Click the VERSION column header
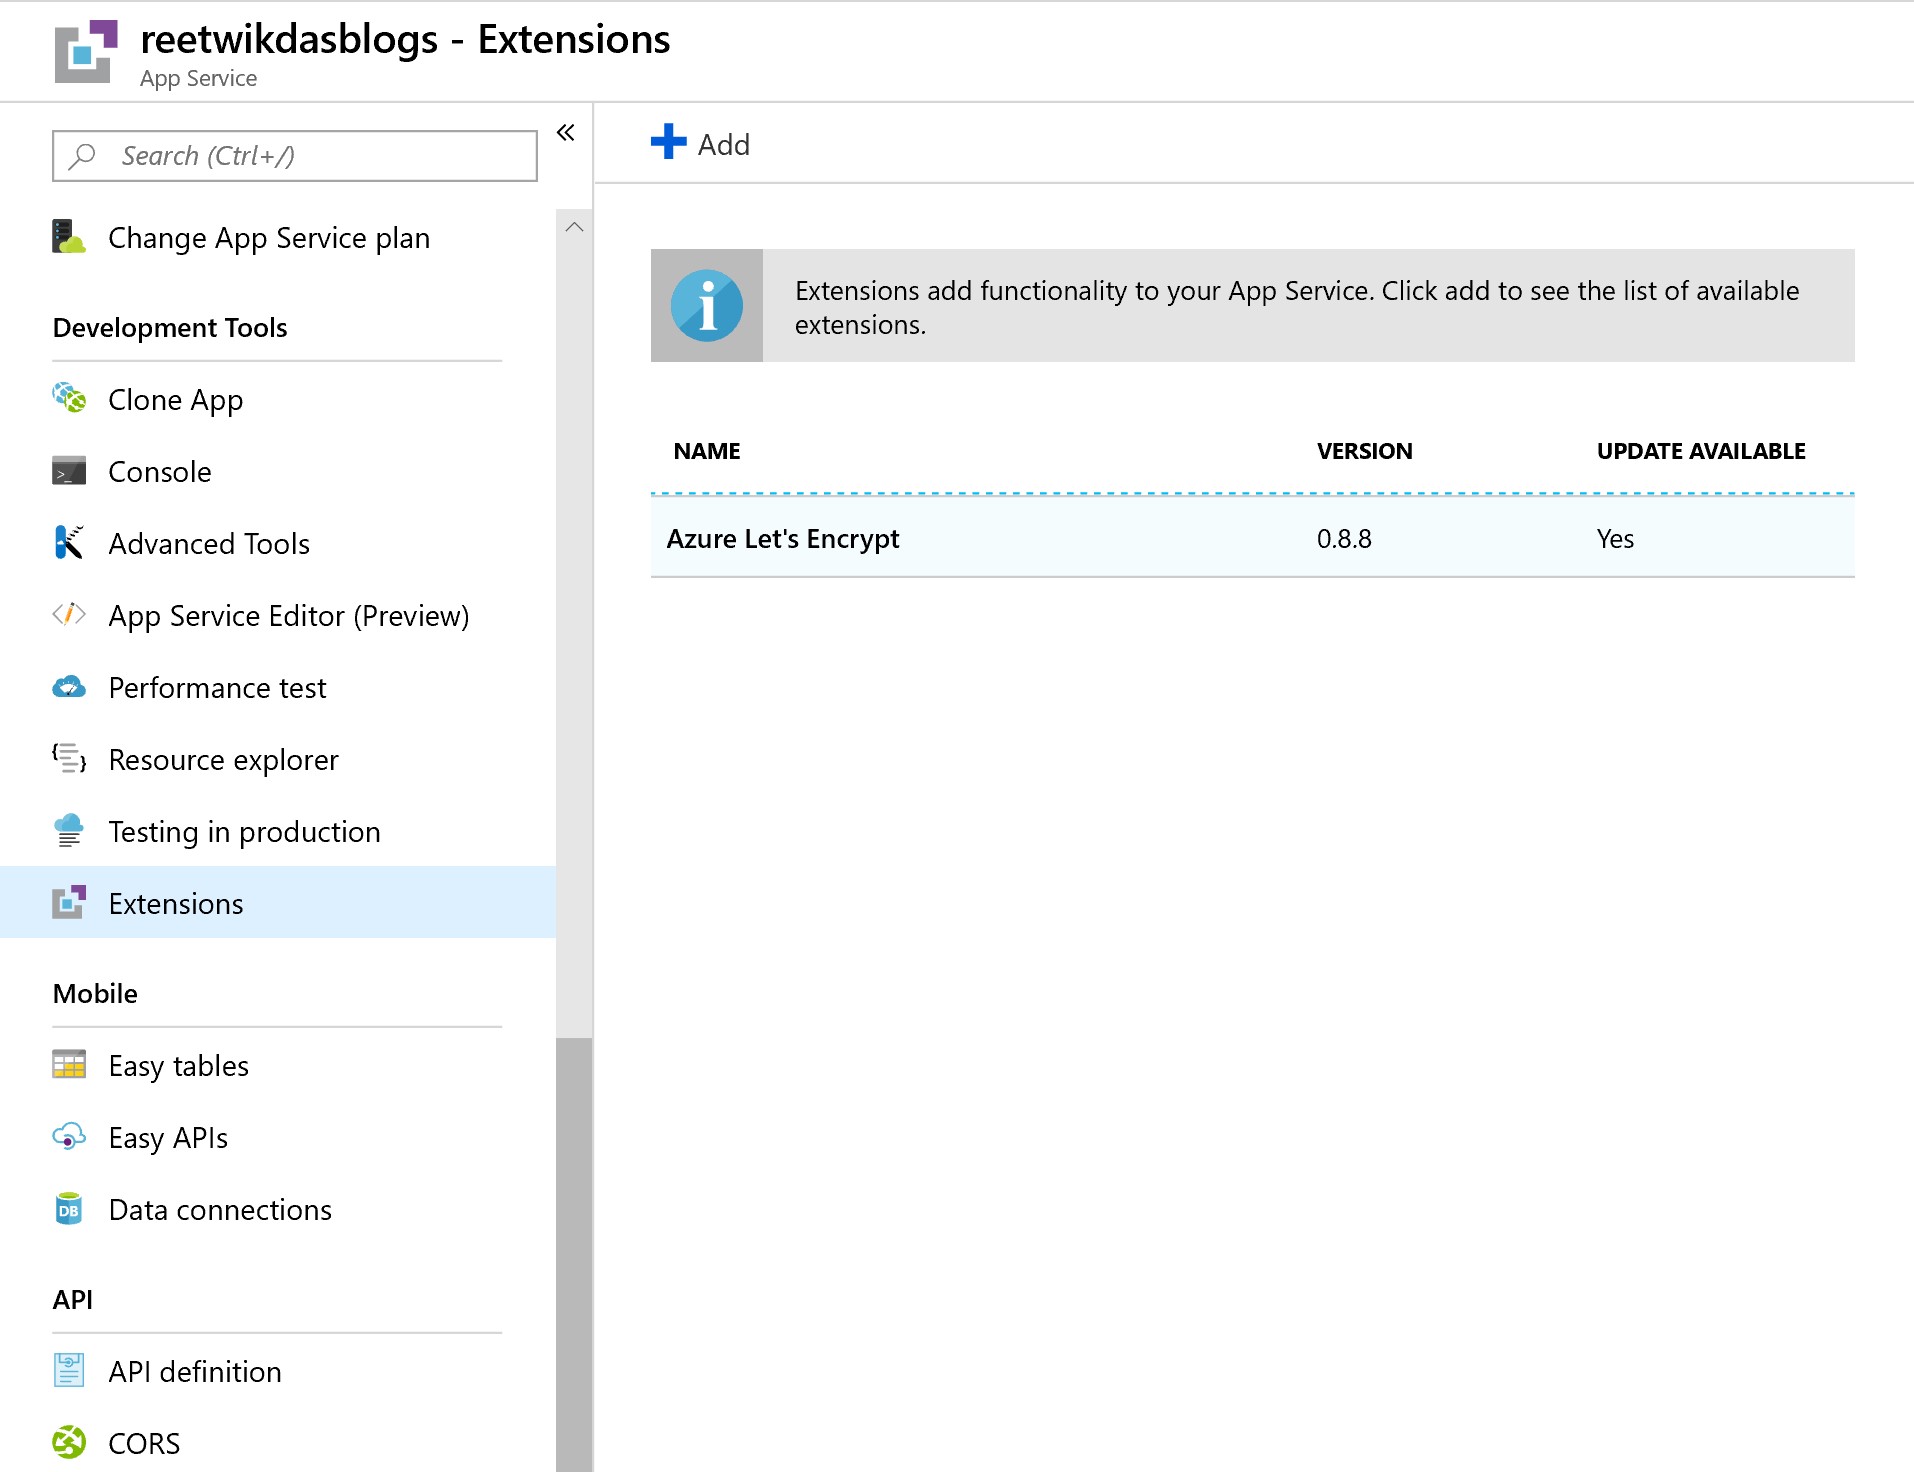The image size is (1914, 1472). 1364,451
